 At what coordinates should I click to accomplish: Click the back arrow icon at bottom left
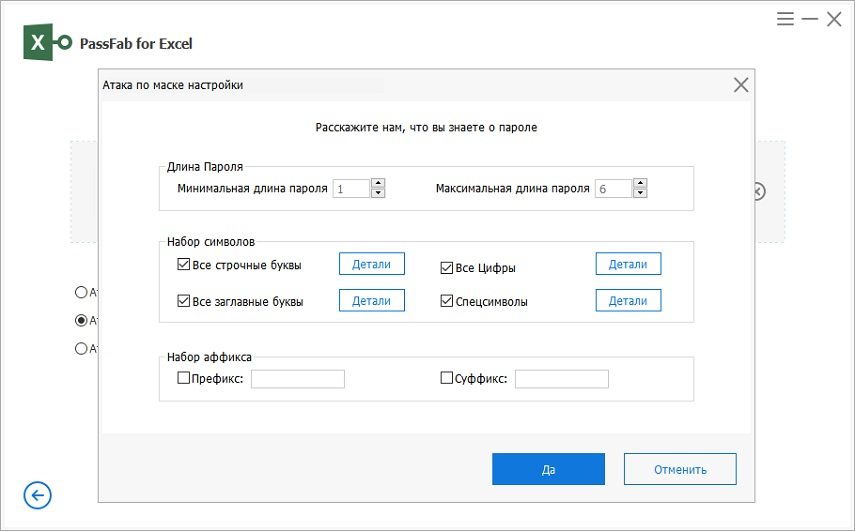38,495
